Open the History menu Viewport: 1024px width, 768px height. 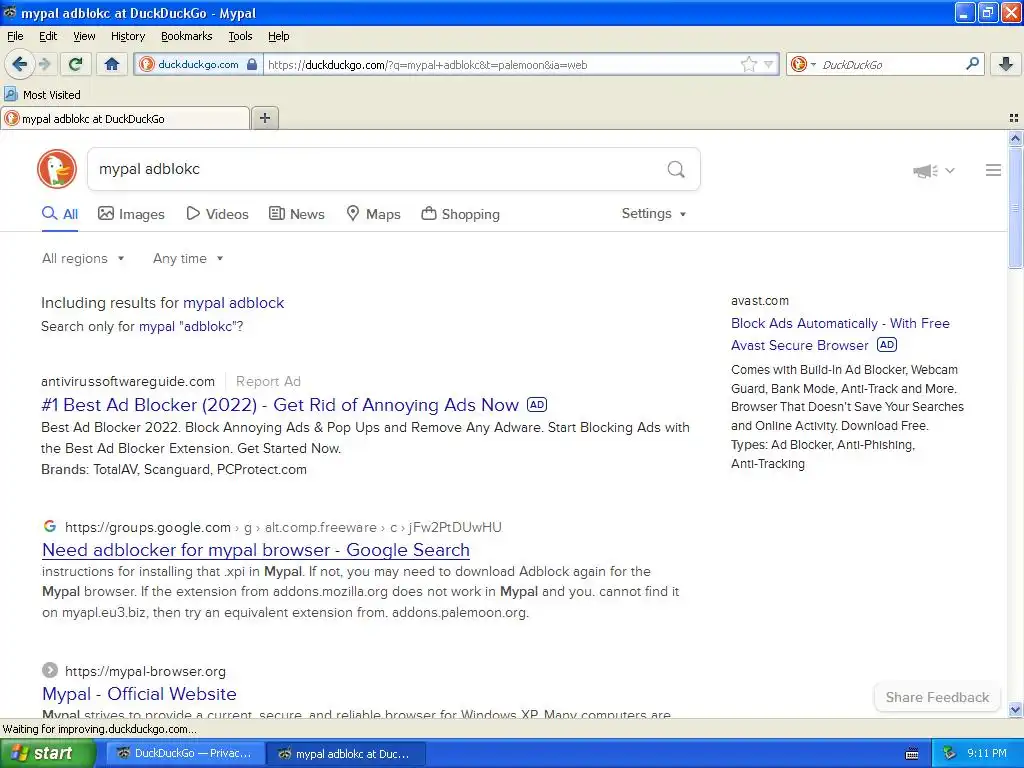127,36
